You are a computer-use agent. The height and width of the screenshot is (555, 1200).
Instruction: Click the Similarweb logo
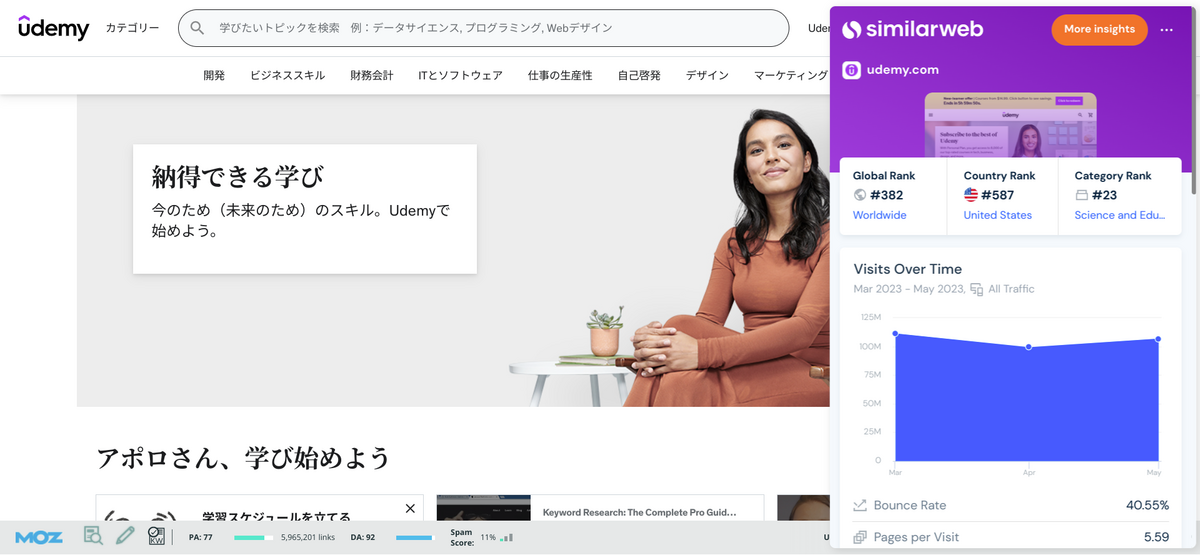coord(912,29)
